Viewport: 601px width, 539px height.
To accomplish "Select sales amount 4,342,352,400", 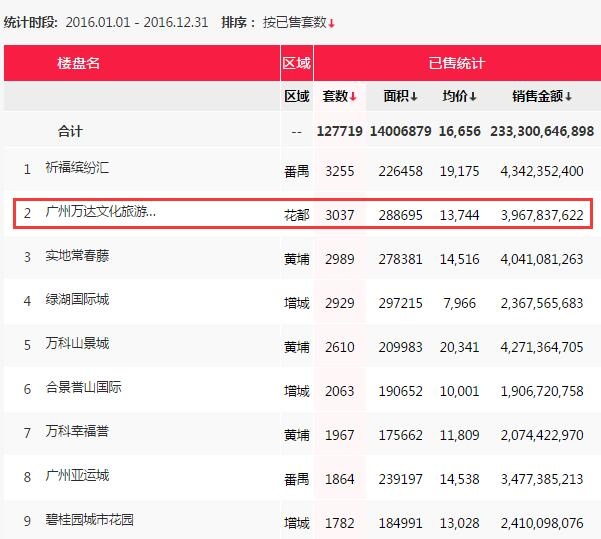I will pos(542,171).
